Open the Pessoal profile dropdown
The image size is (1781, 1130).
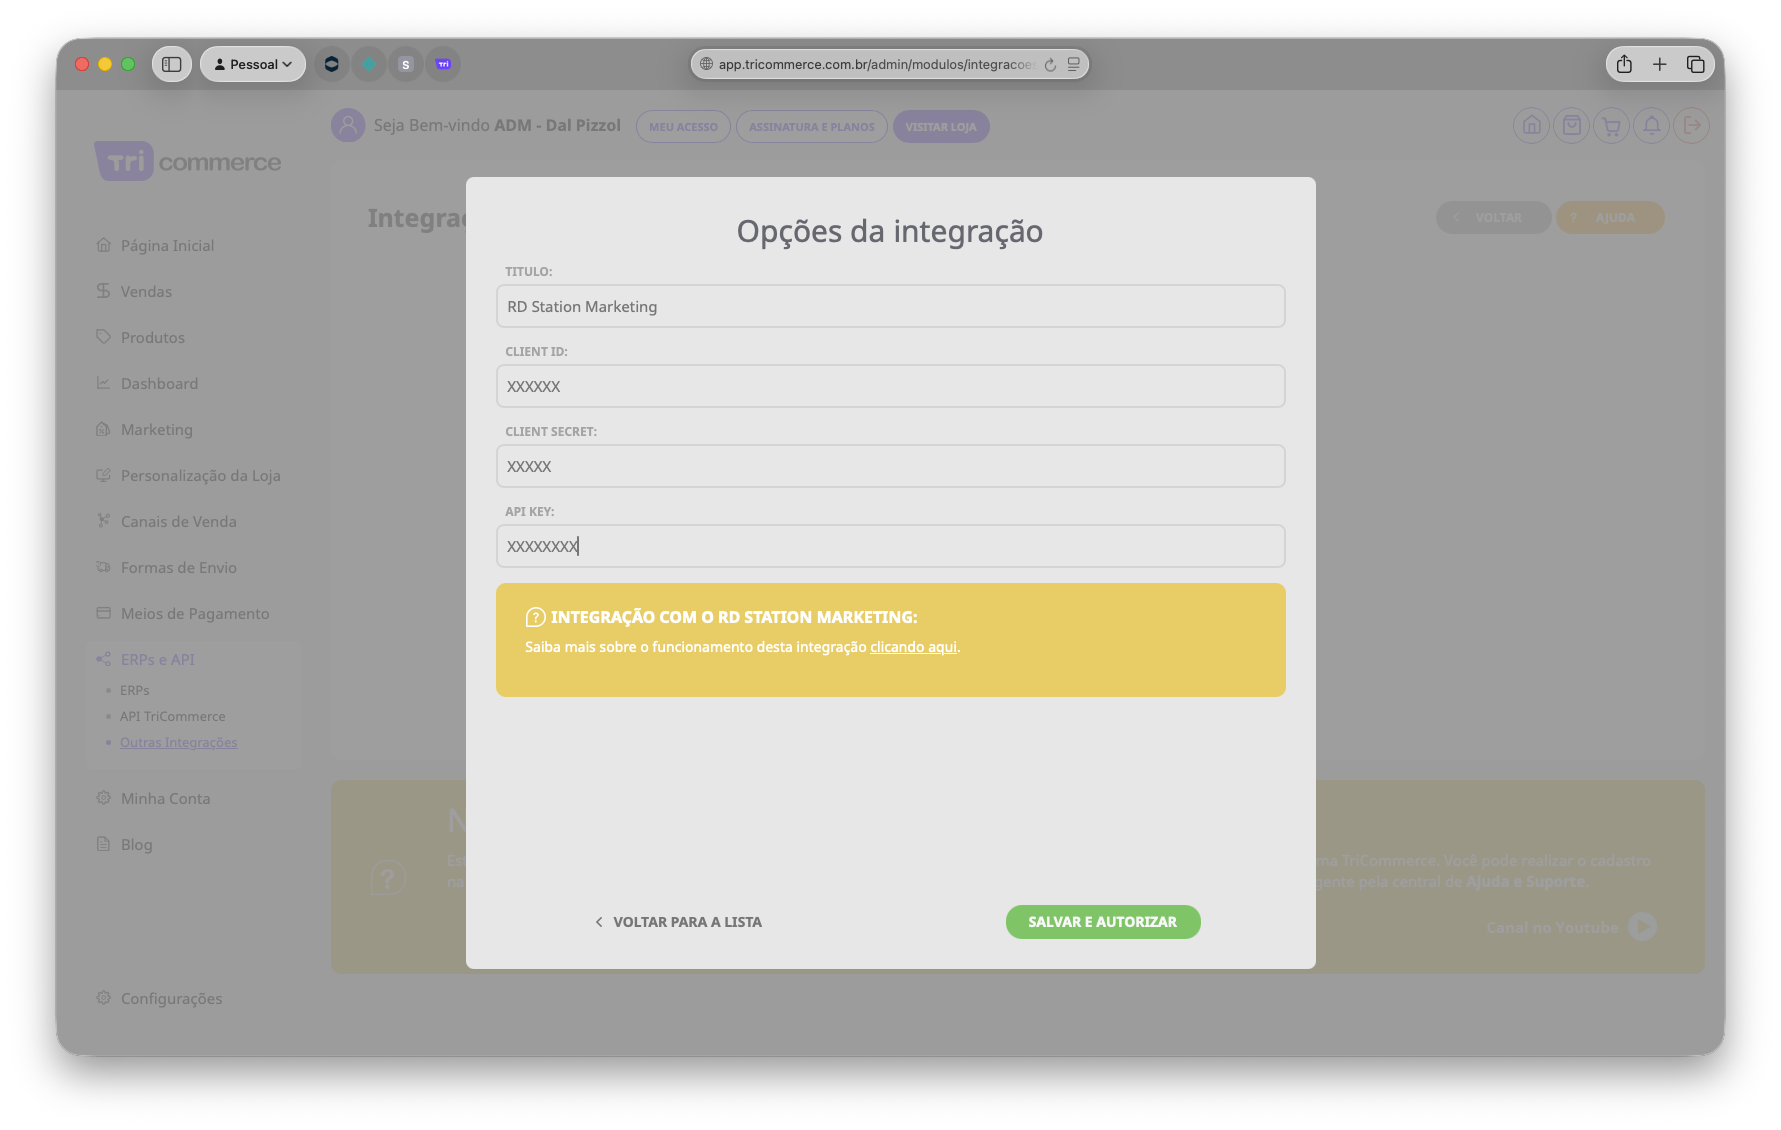(253, 64)
